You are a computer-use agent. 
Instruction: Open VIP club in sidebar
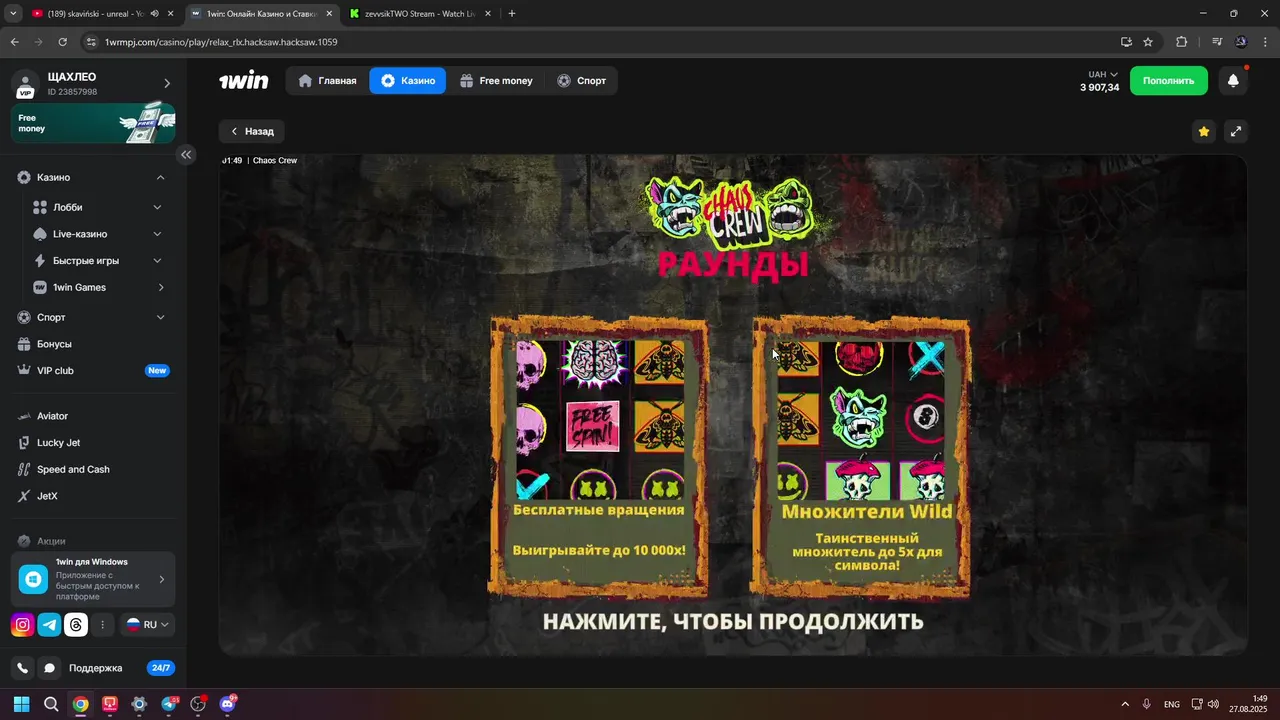[93, 371]
